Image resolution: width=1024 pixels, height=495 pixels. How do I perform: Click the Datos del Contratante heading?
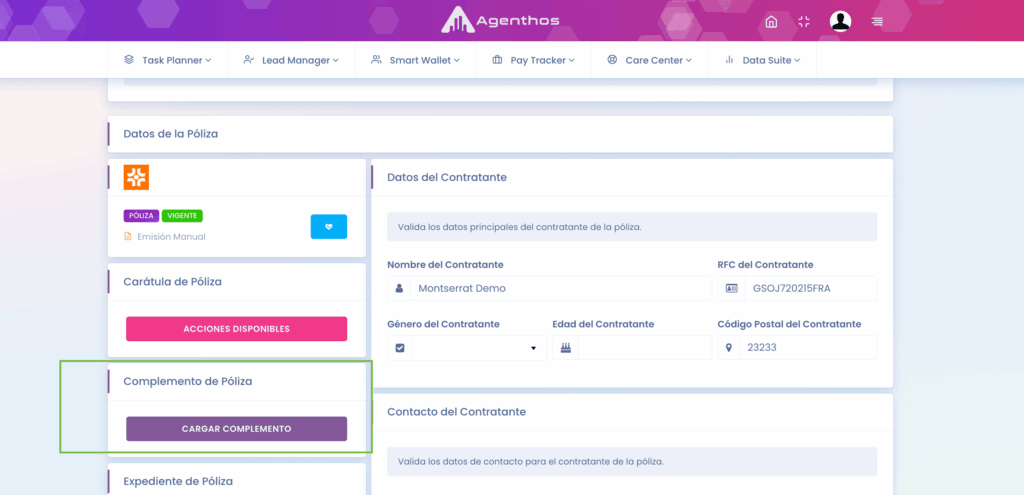pos(447,177)
